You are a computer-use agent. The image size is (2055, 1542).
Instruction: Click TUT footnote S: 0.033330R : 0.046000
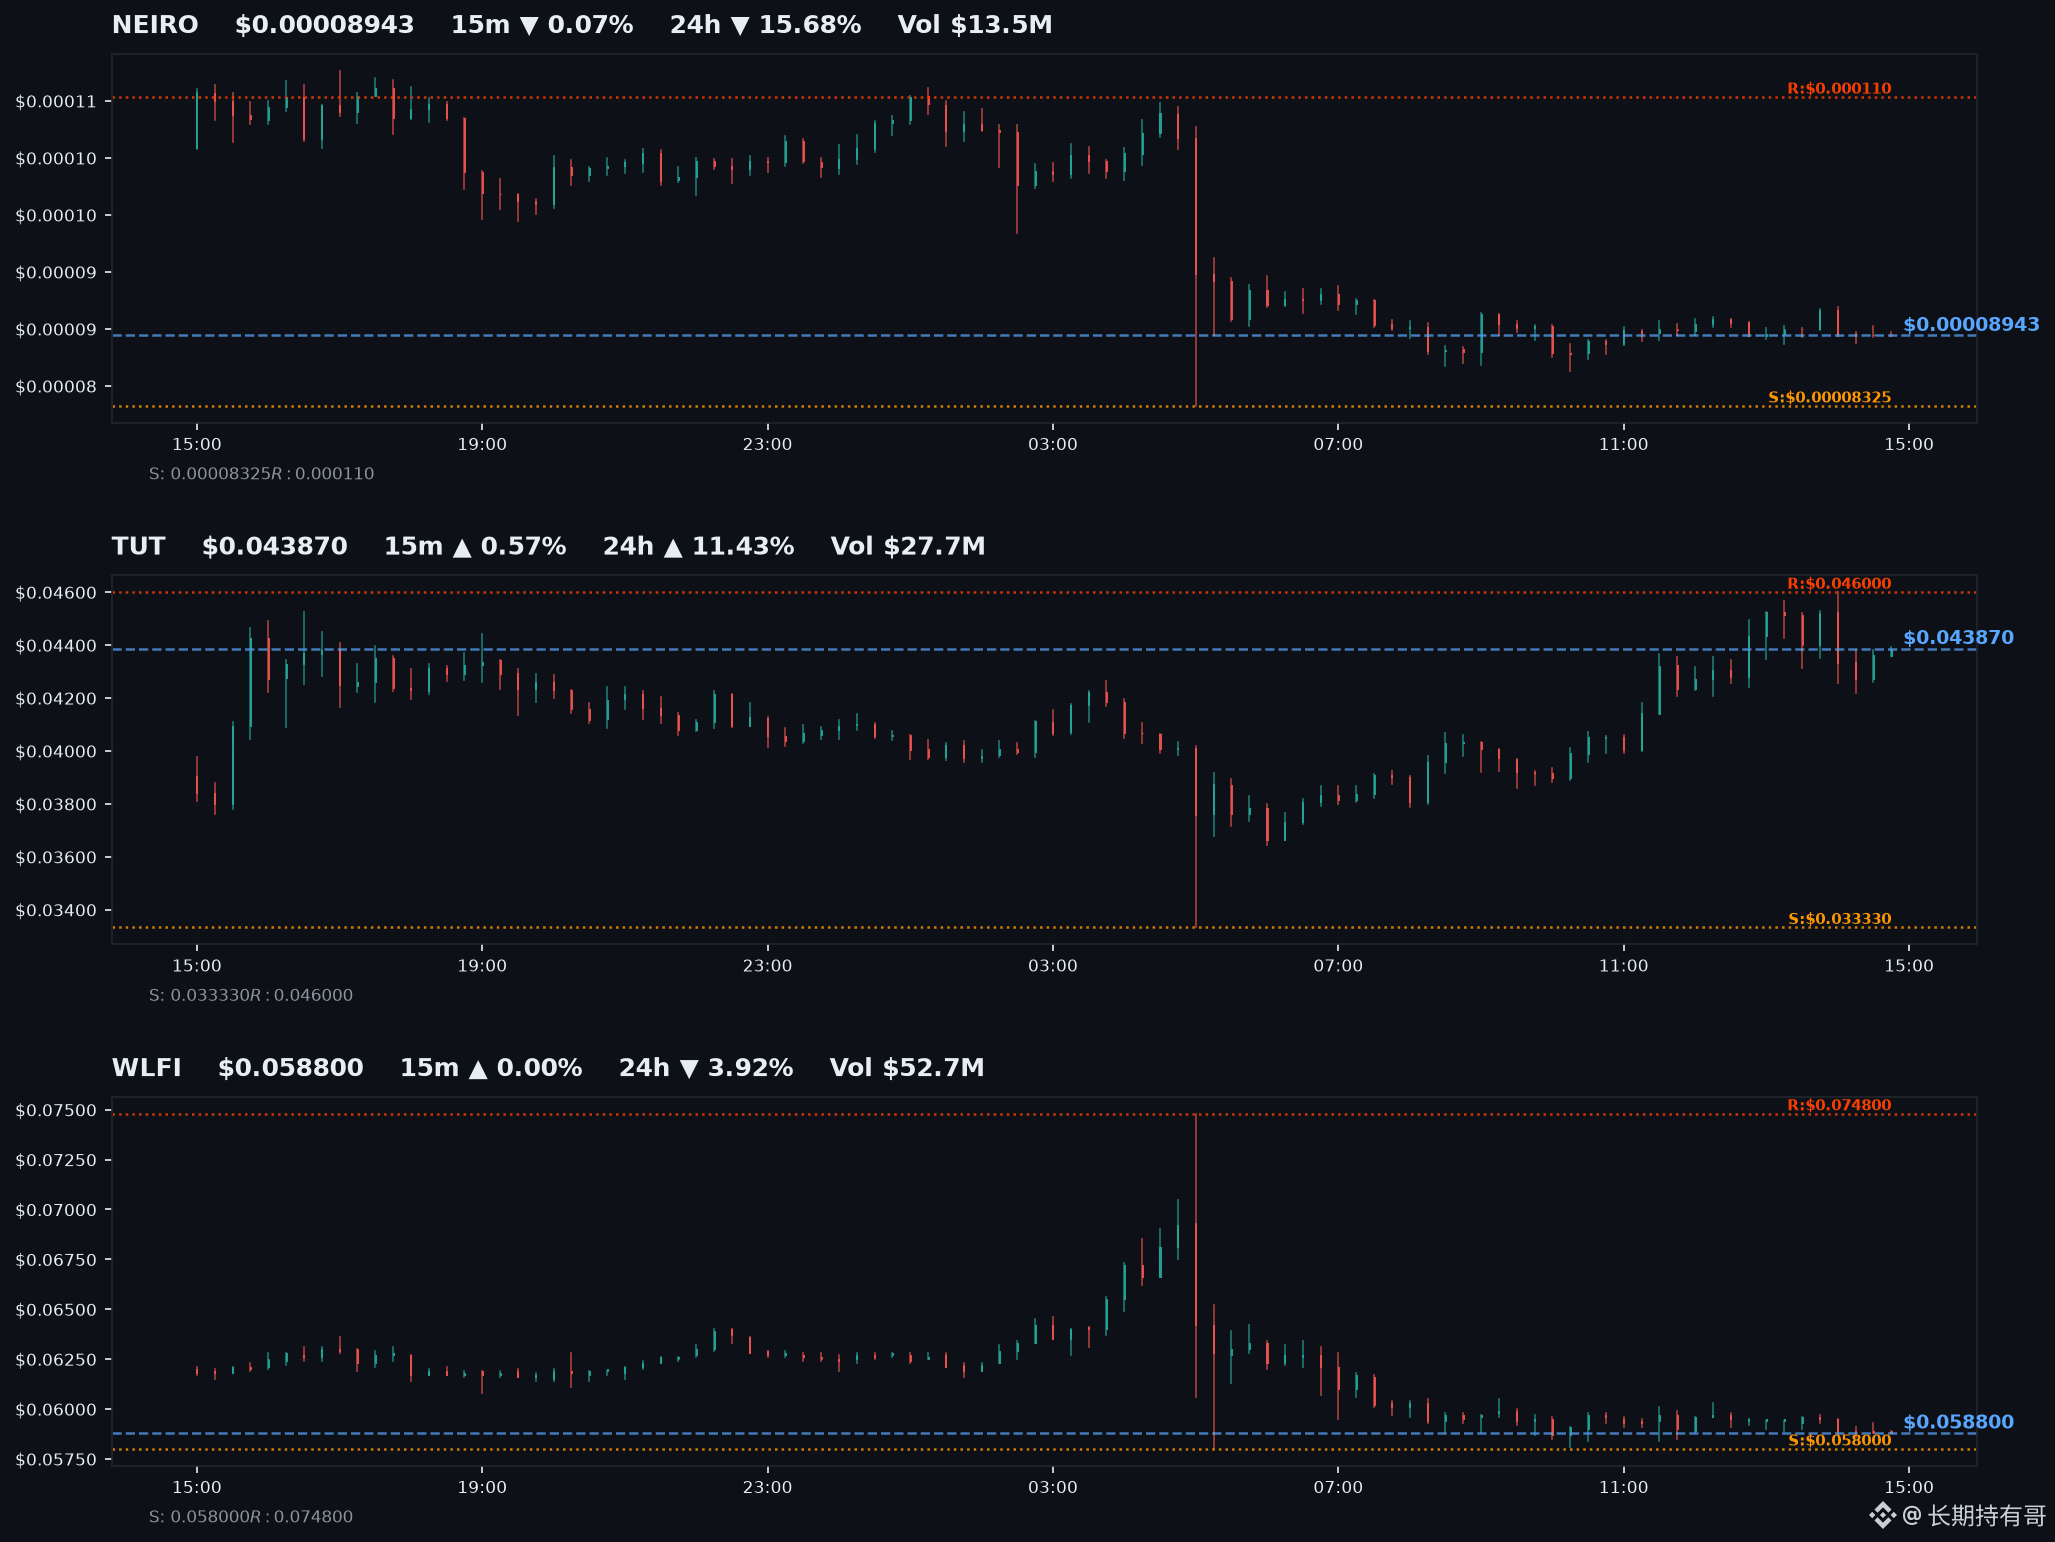[250, 996]
